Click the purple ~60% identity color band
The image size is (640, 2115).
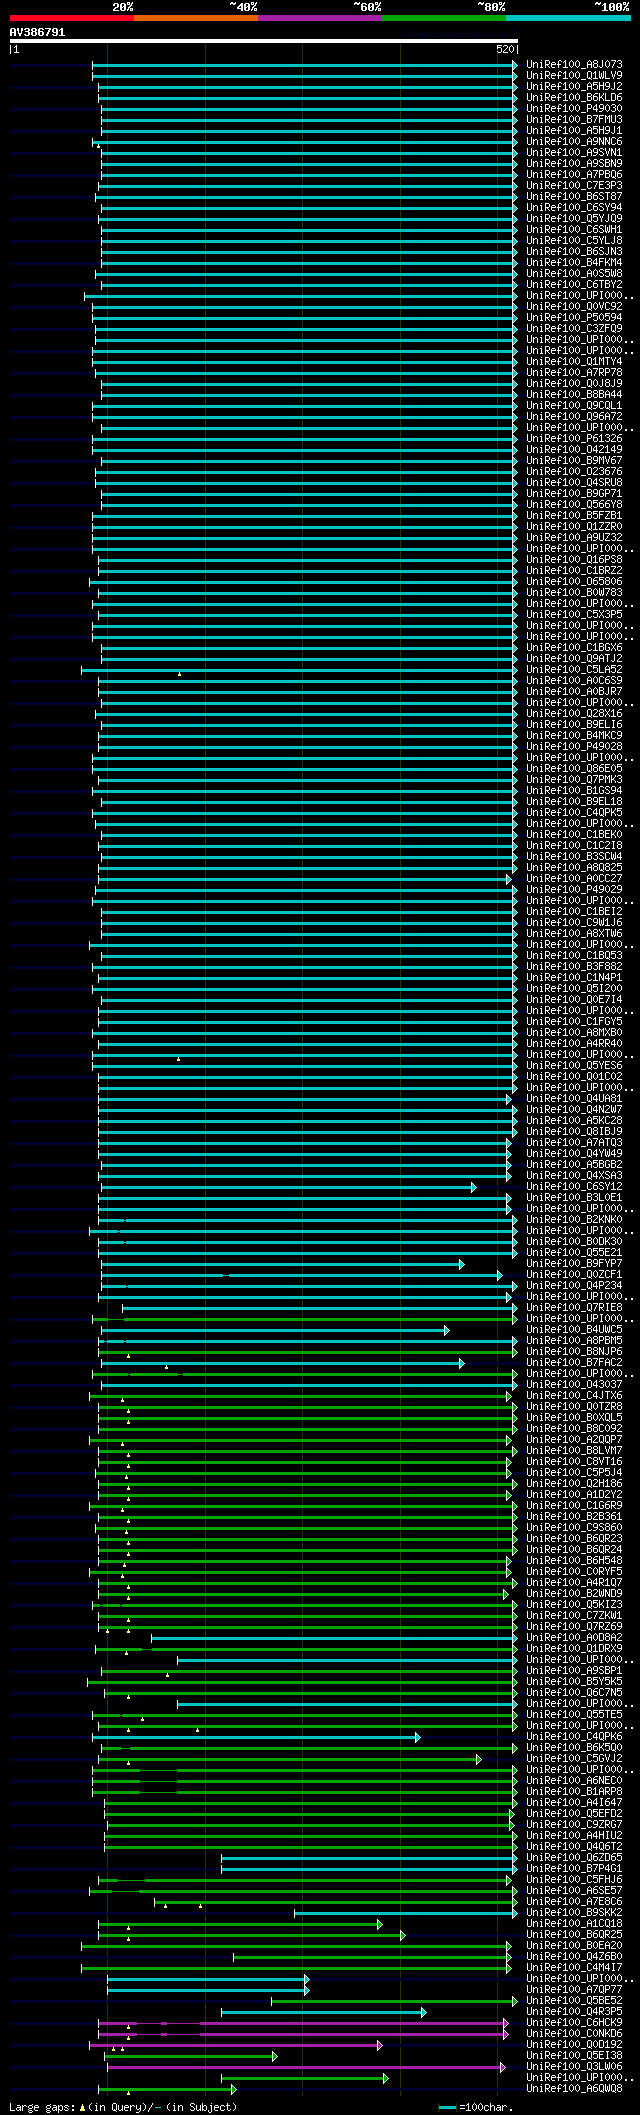320,18
